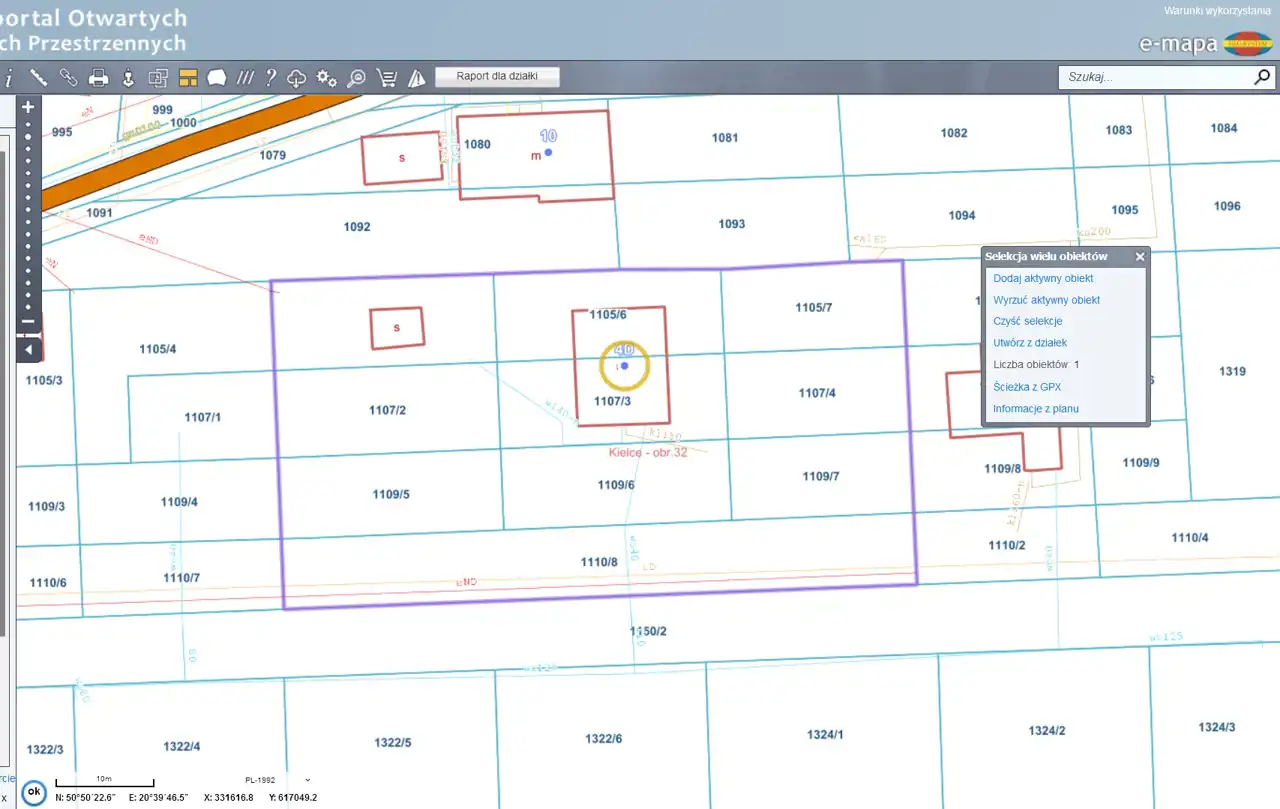1280x809 pixels.
Task: Toggle the hatch lines tool
Action: point(245,77)
